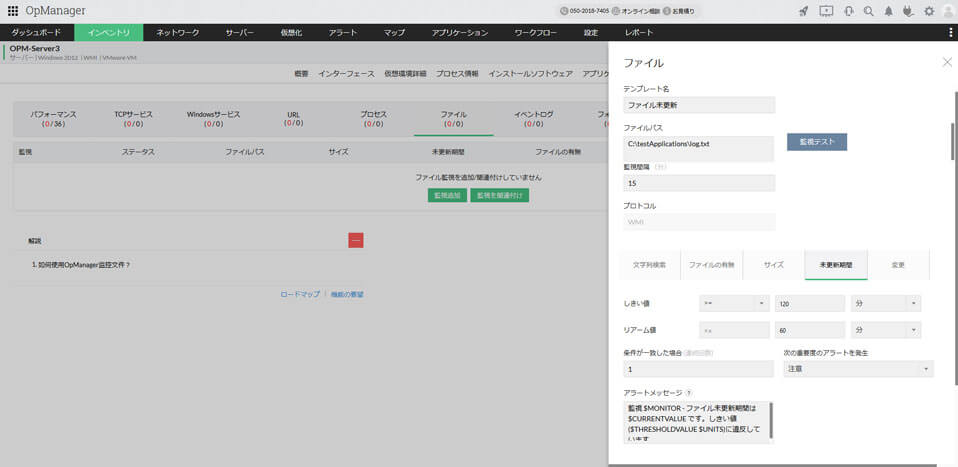The image size is (958, 467).
Task: Open the search magnifier icon
Action: point(868,11)
